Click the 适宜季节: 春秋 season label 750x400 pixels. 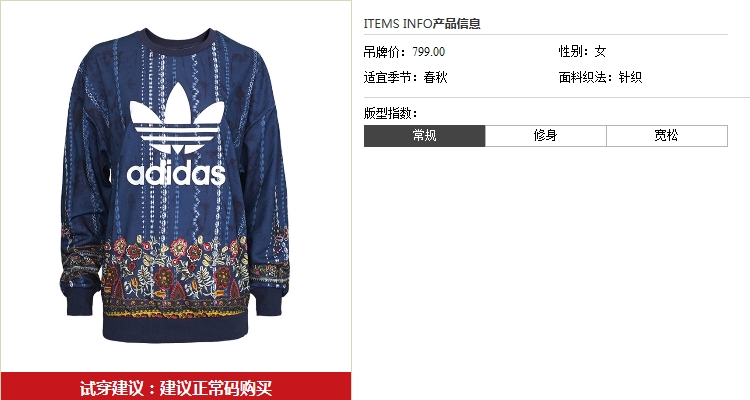pyautogui.click(x=406, y=78)
